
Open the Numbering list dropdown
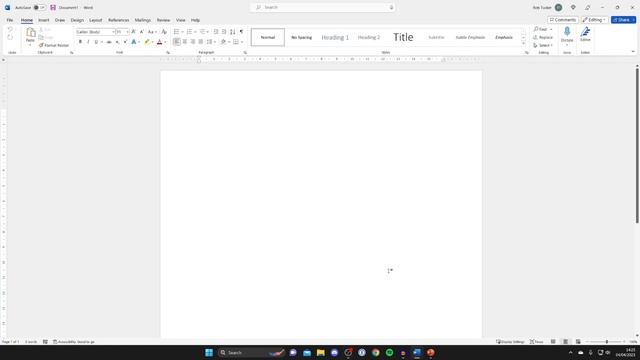195,32
